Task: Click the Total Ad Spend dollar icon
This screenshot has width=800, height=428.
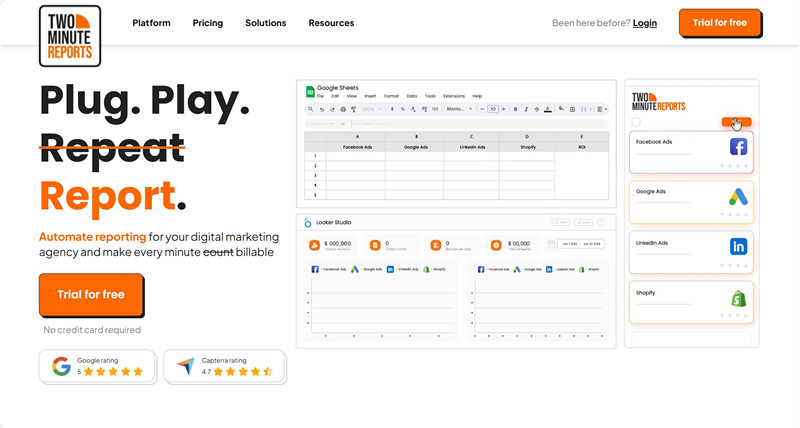Action: [x=496, y=245]
